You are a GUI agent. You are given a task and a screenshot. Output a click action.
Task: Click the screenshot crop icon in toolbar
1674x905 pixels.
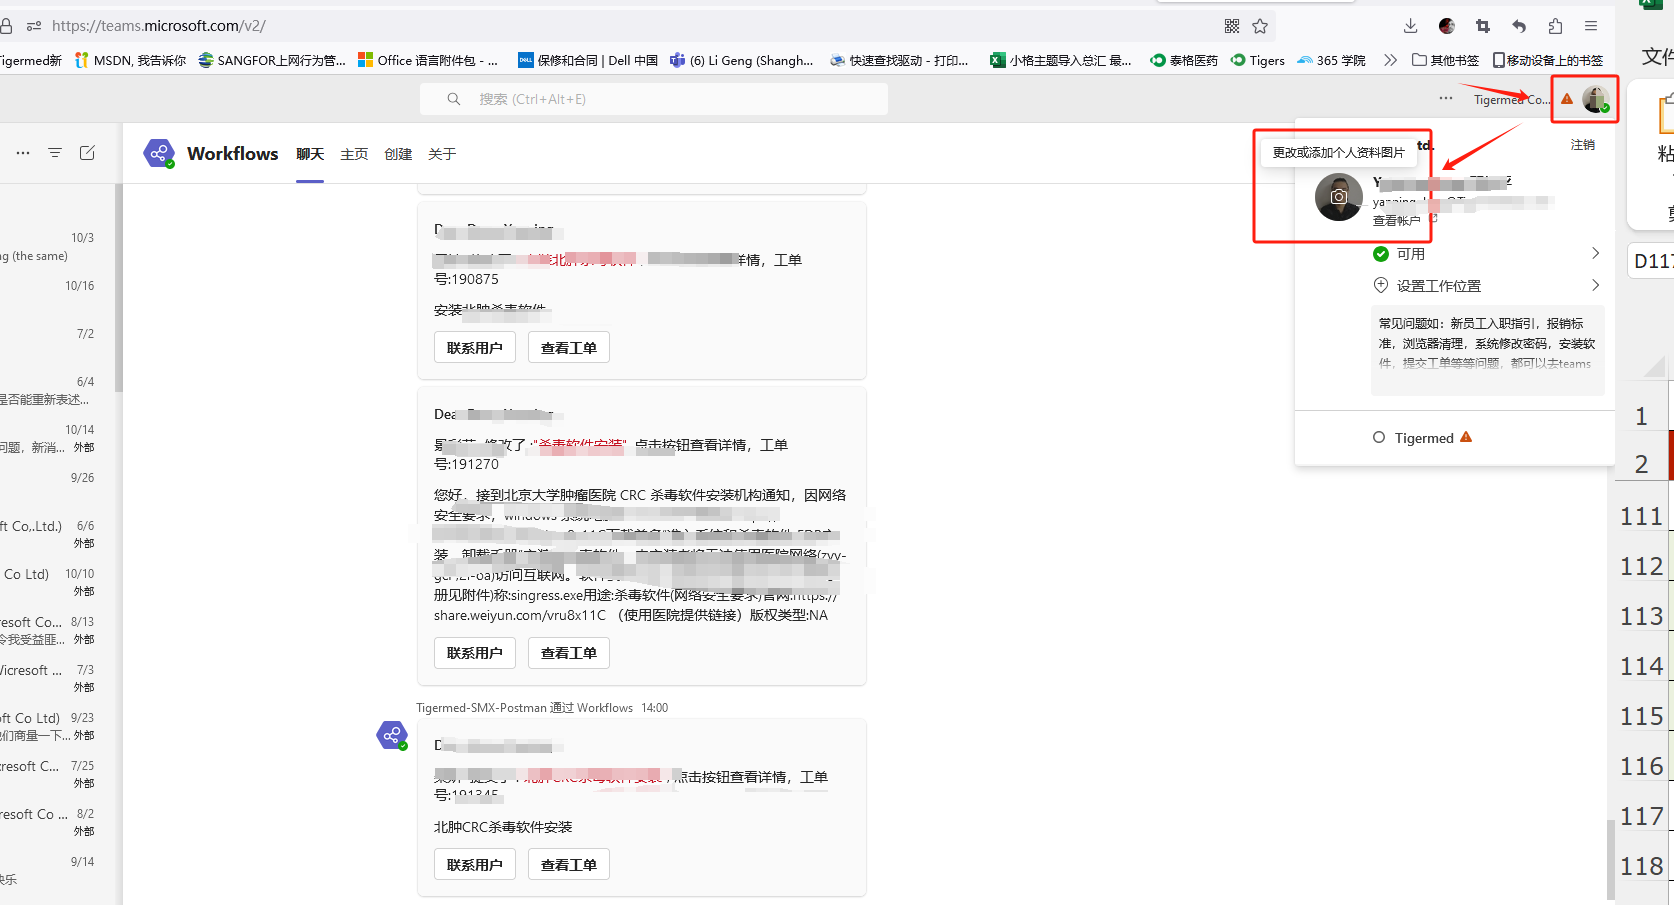pos(1483,26)
